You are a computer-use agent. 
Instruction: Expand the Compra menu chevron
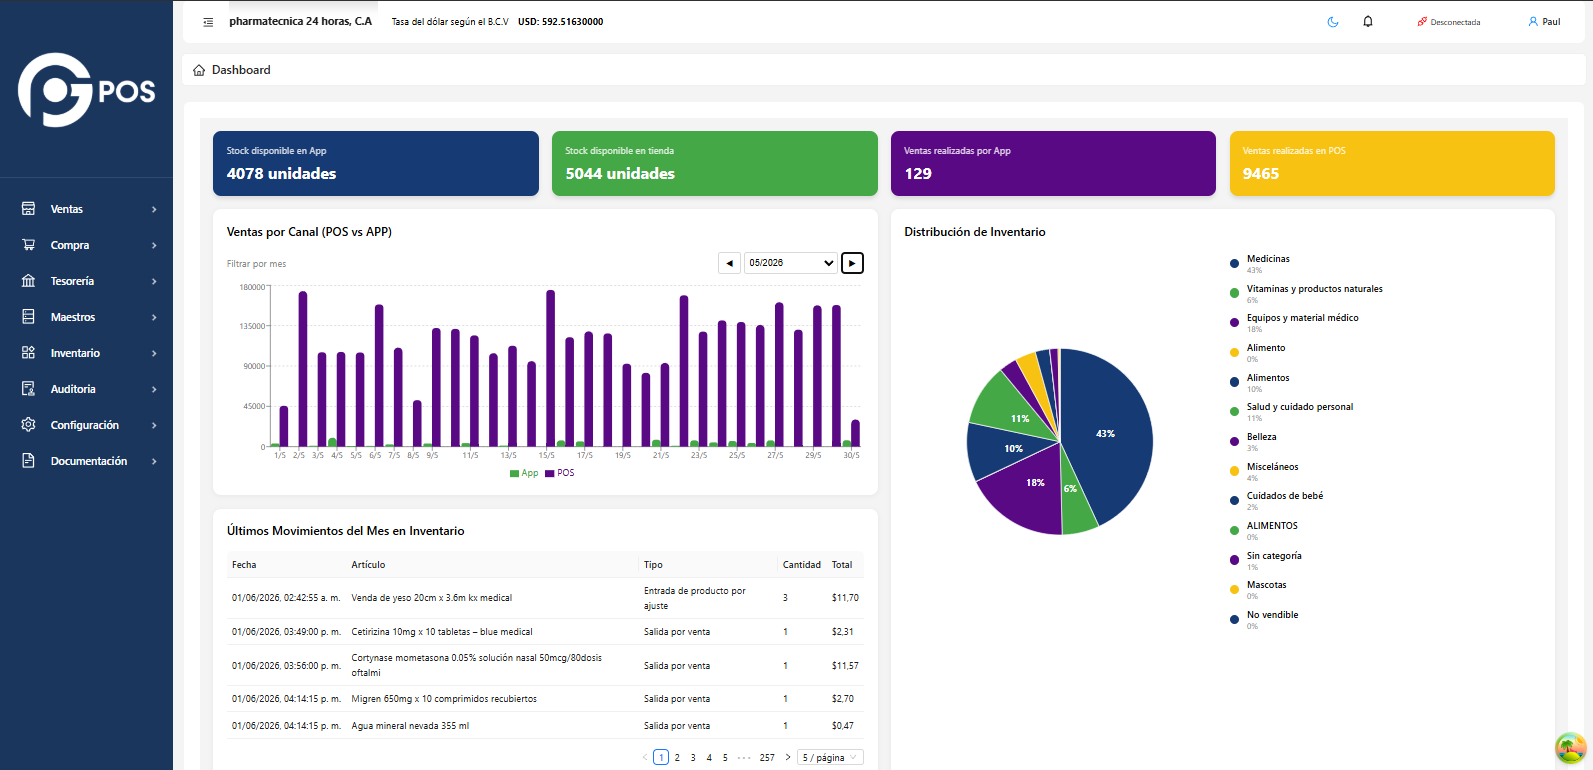point(154,245)
